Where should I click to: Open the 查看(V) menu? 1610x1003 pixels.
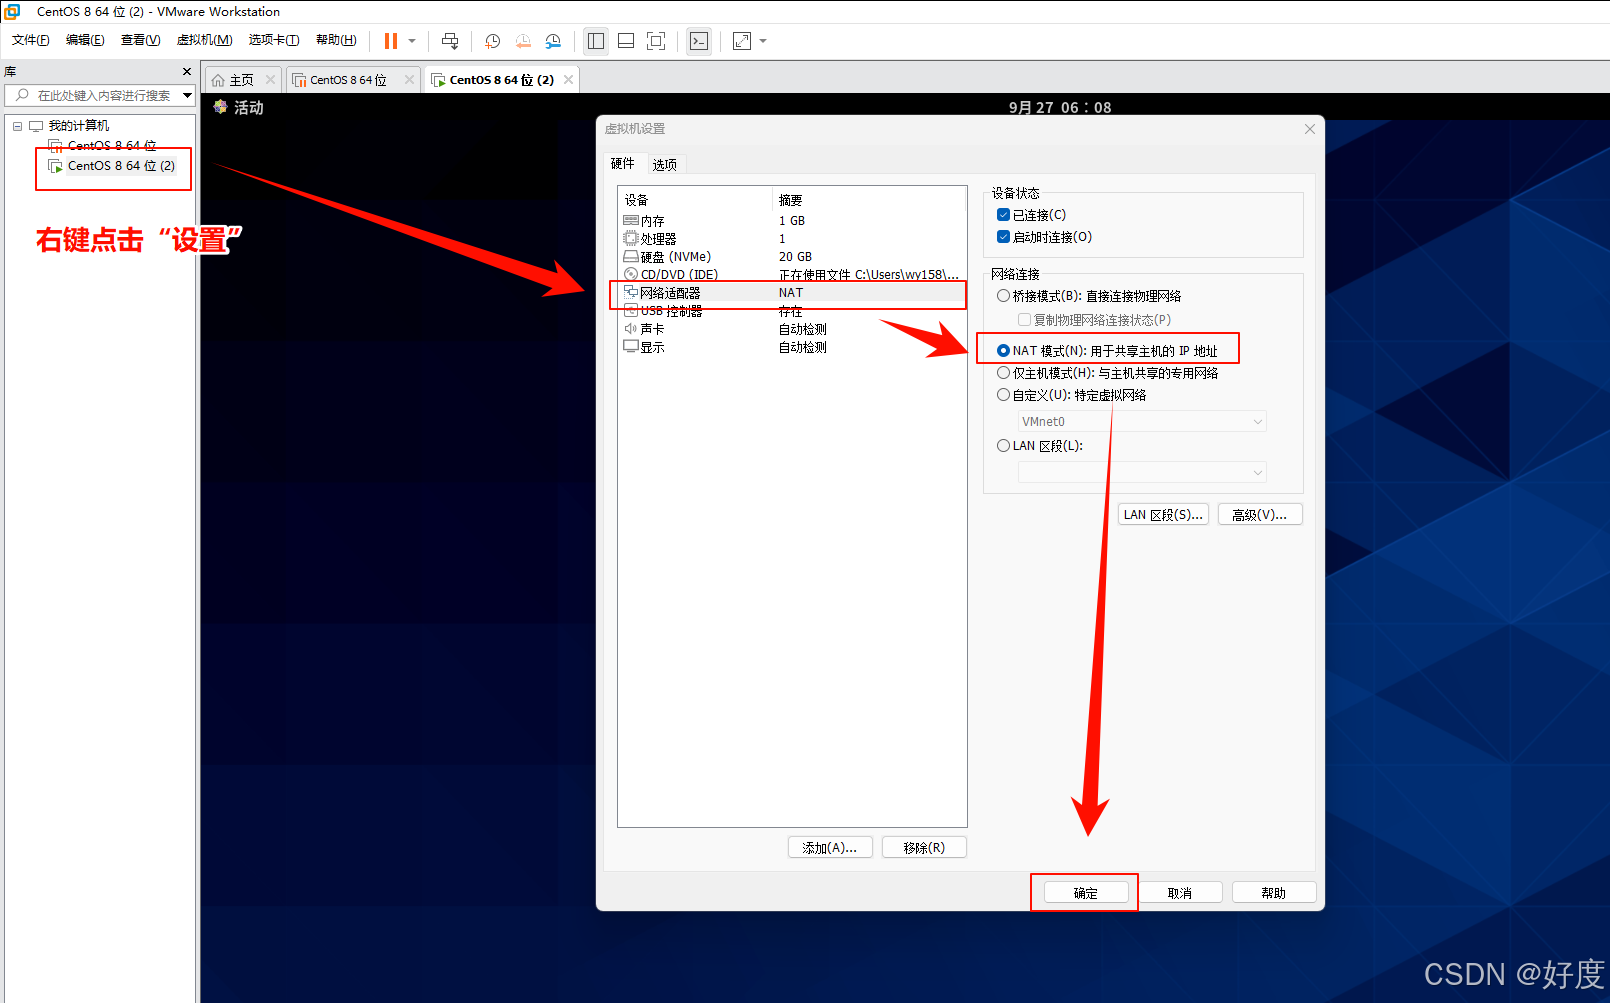140,40
